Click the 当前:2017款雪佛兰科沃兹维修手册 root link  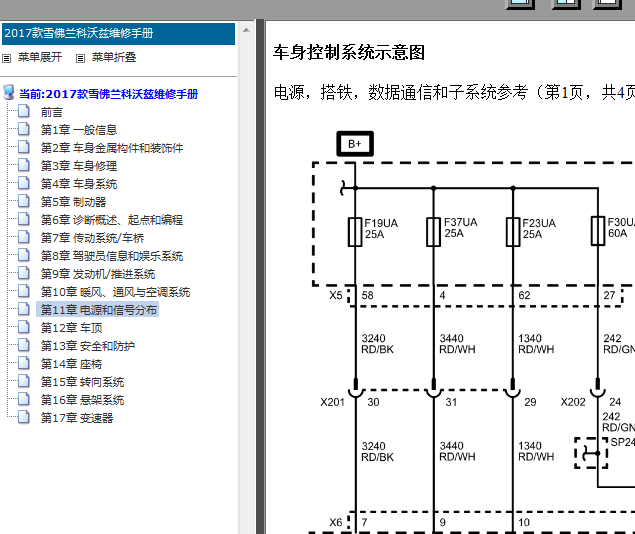coord(109,94)
